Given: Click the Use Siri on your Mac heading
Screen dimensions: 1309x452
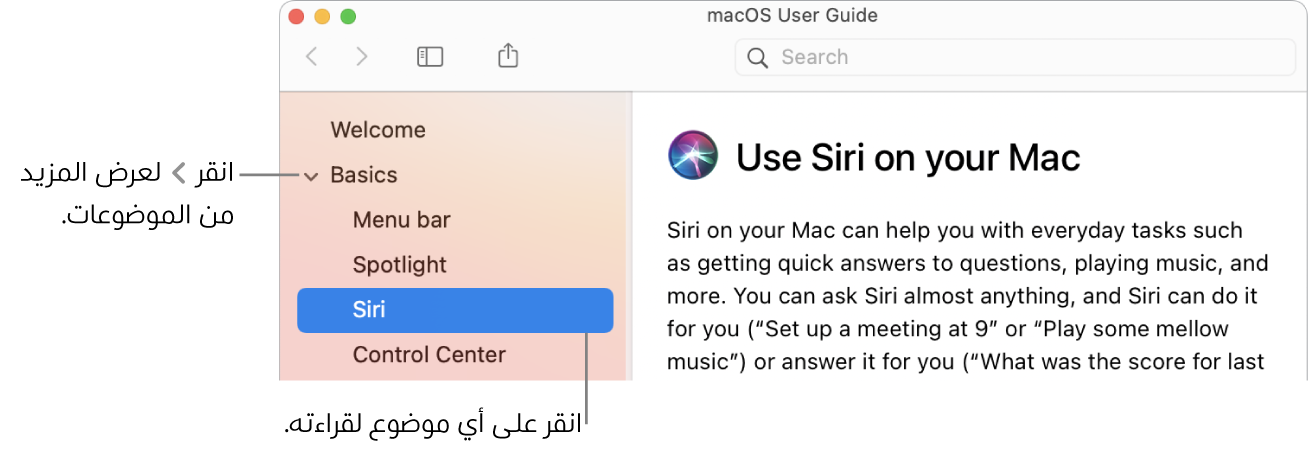Looking at the screenshot, I should pos(908,157).
